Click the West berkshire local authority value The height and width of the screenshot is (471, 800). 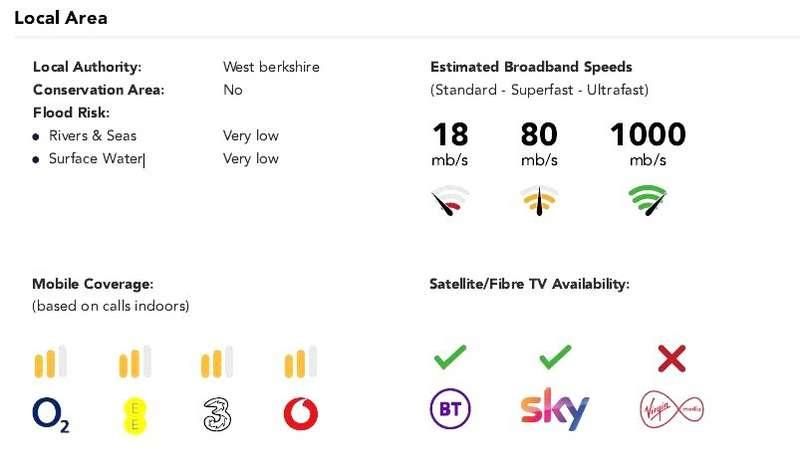pyautogui.click(x=271, y=67)
